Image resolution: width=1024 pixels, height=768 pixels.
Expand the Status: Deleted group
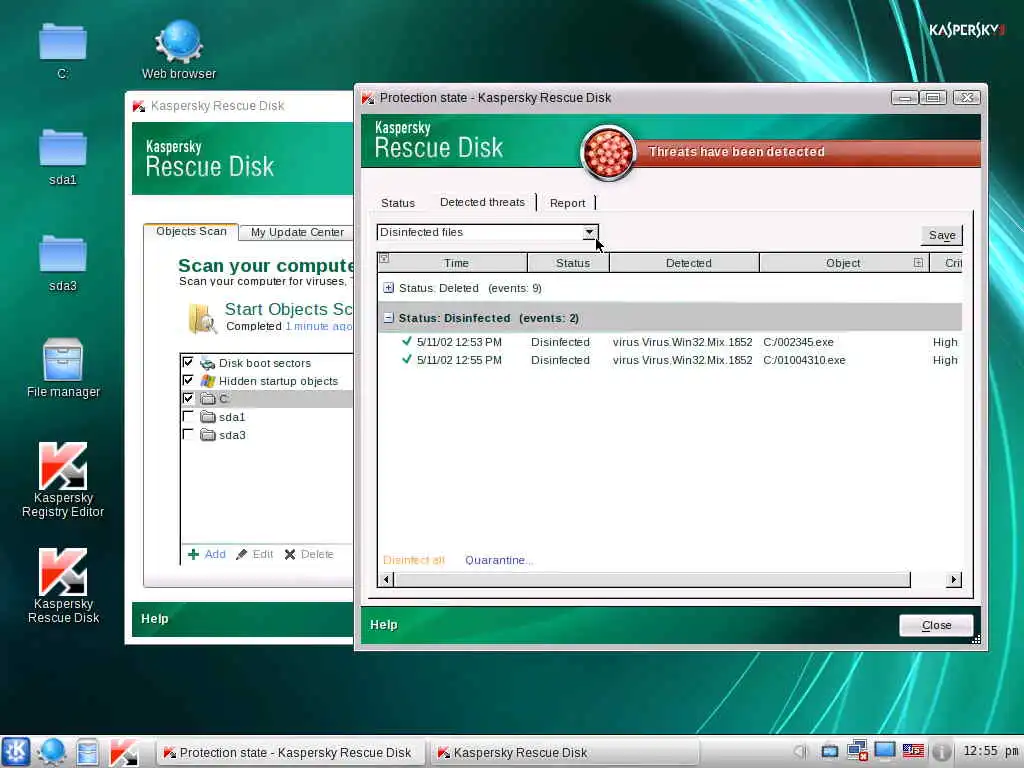pos(389,288)
